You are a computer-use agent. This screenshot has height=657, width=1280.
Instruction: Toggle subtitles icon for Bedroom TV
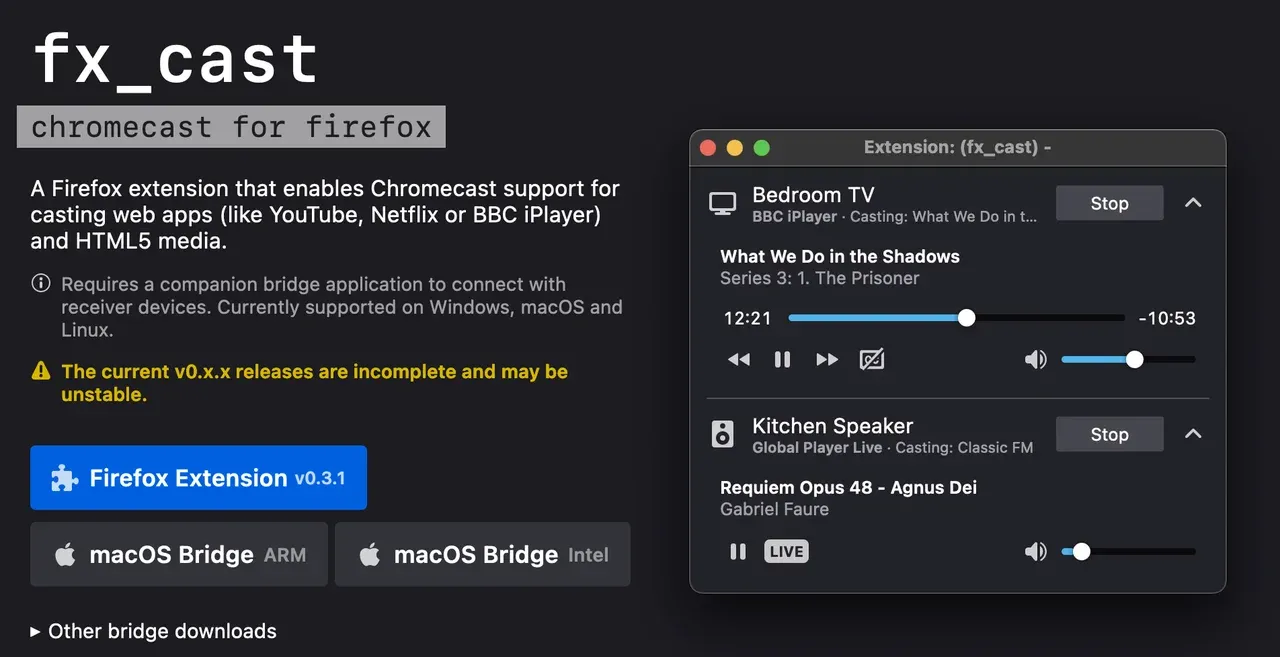point(872,359)
